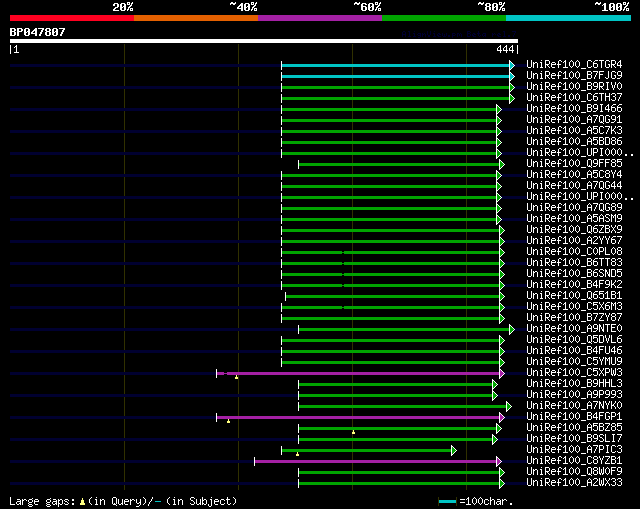
Task: Click the cyan alignment bar for B7FJG9
Action: (396, 76)
